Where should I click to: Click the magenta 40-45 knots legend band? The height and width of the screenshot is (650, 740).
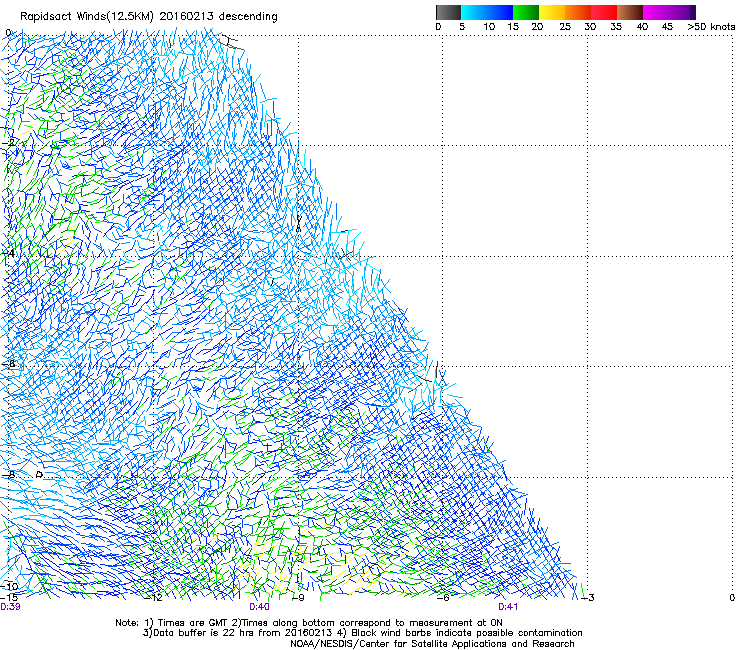tap(656, 12)
